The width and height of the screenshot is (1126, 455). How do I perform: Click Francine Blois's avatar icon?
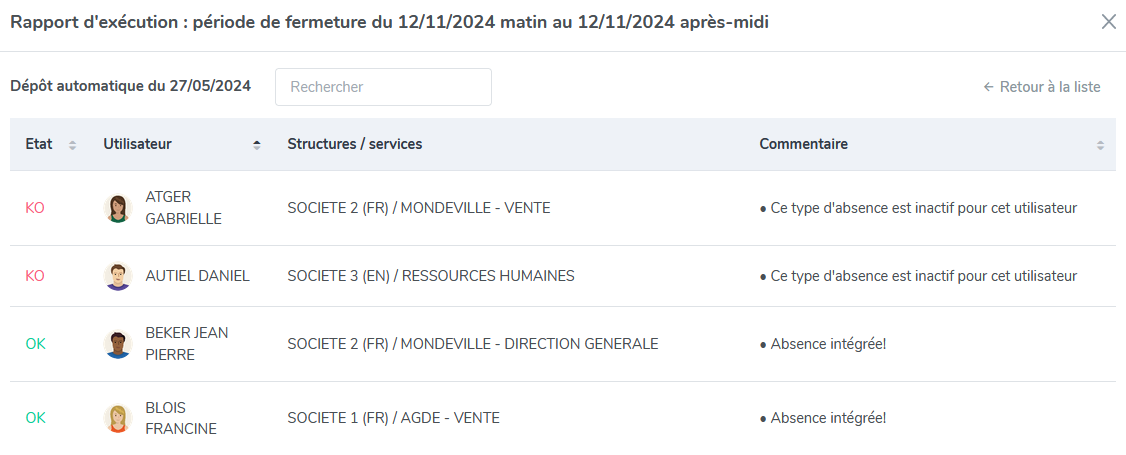(118, 418)
